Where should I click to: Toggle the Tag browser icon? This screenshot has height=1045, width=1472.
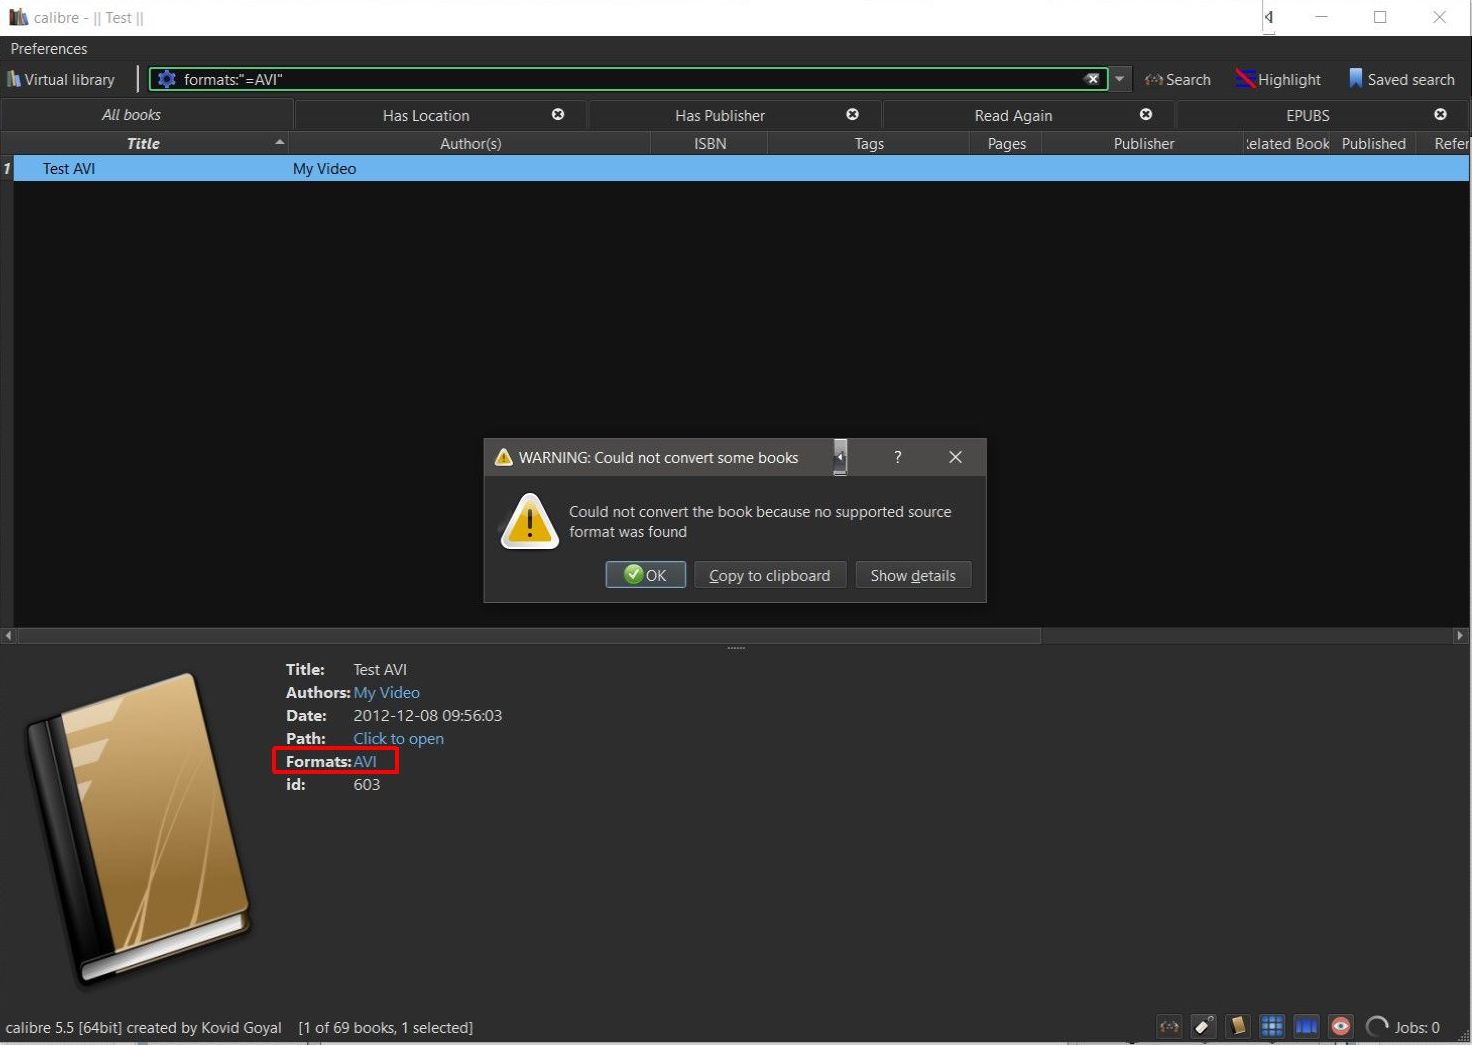point(1204,1026)
